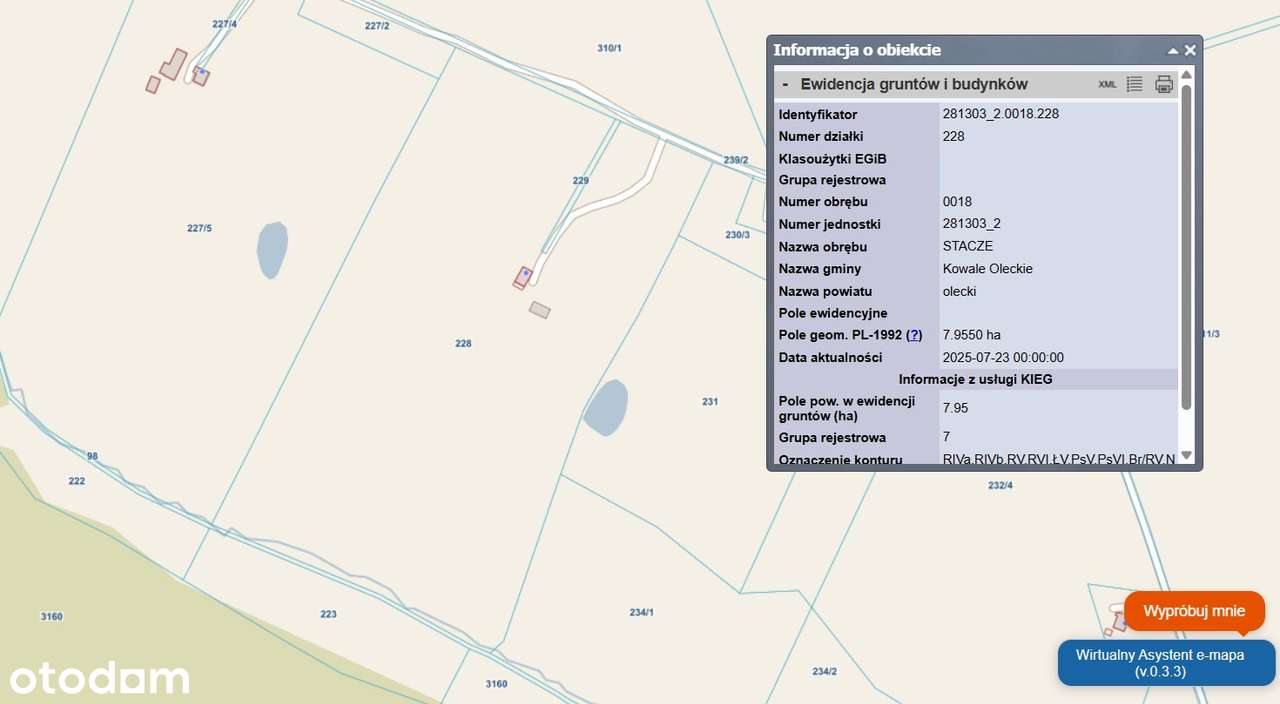Click the Grupa rejestrowa value 7
This screenshot has height=704, width=1280.
[x=946, y=437]
